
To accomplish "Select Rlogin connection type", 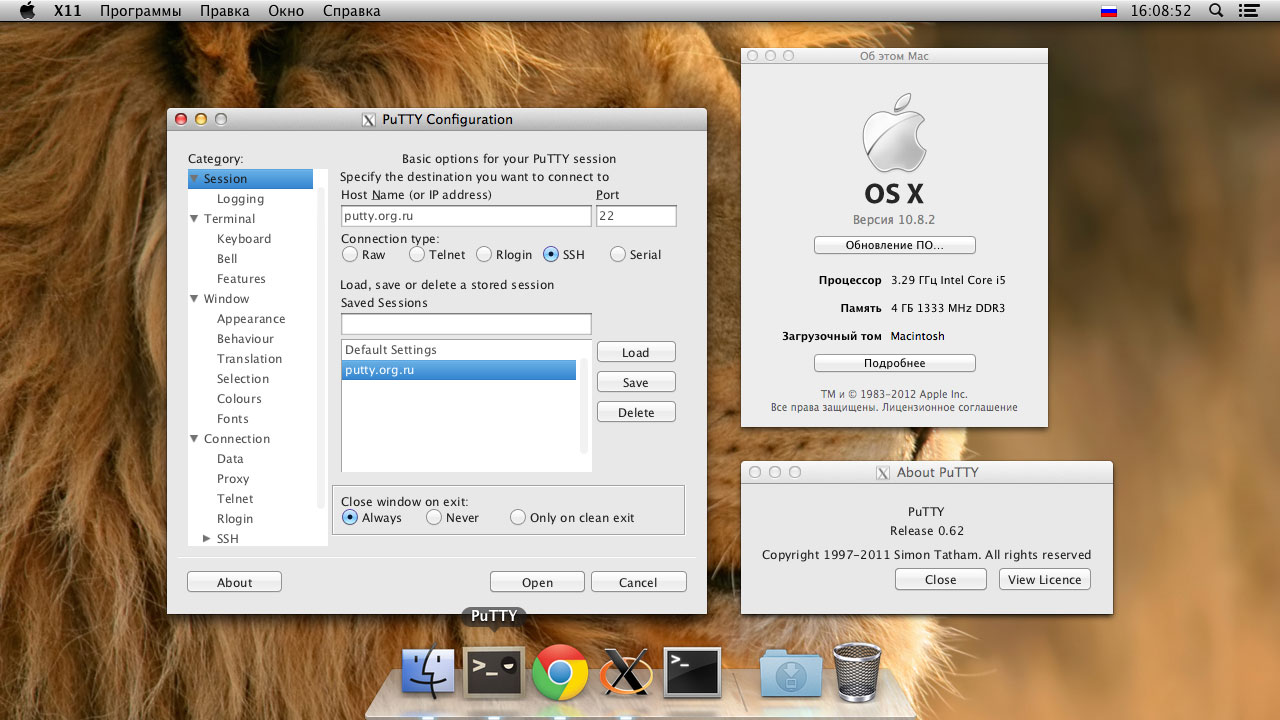I will [x=484, y=254].
